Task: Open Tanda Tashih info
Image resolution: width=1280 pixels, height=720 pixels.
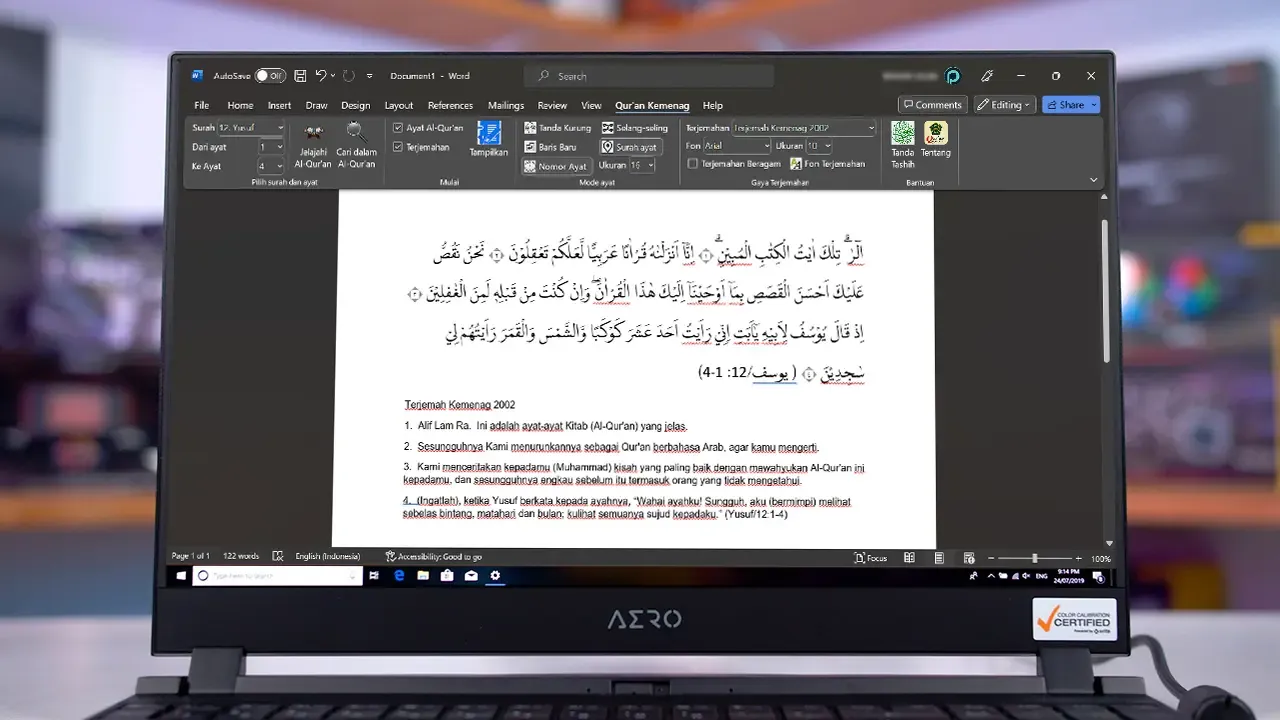Action: [x=903, y=143]
